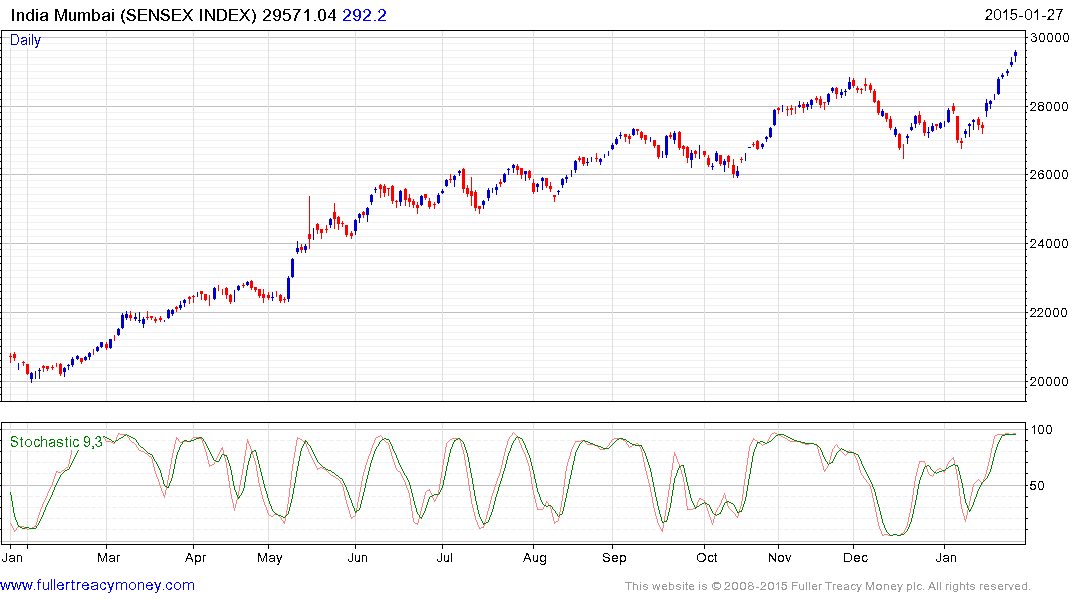Image resolution: width=1075 pixels, height=600 pixels.
Task: Click the tall-wick candle spike in mid-May
Action: (x=309, y=223)
